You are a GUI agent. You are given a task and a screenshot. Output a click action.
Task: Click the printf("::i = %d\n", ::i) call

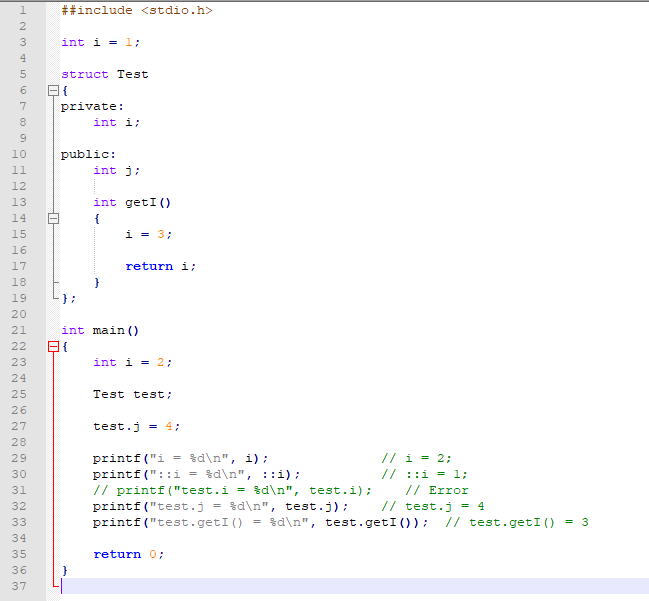[x=197, y=474]
